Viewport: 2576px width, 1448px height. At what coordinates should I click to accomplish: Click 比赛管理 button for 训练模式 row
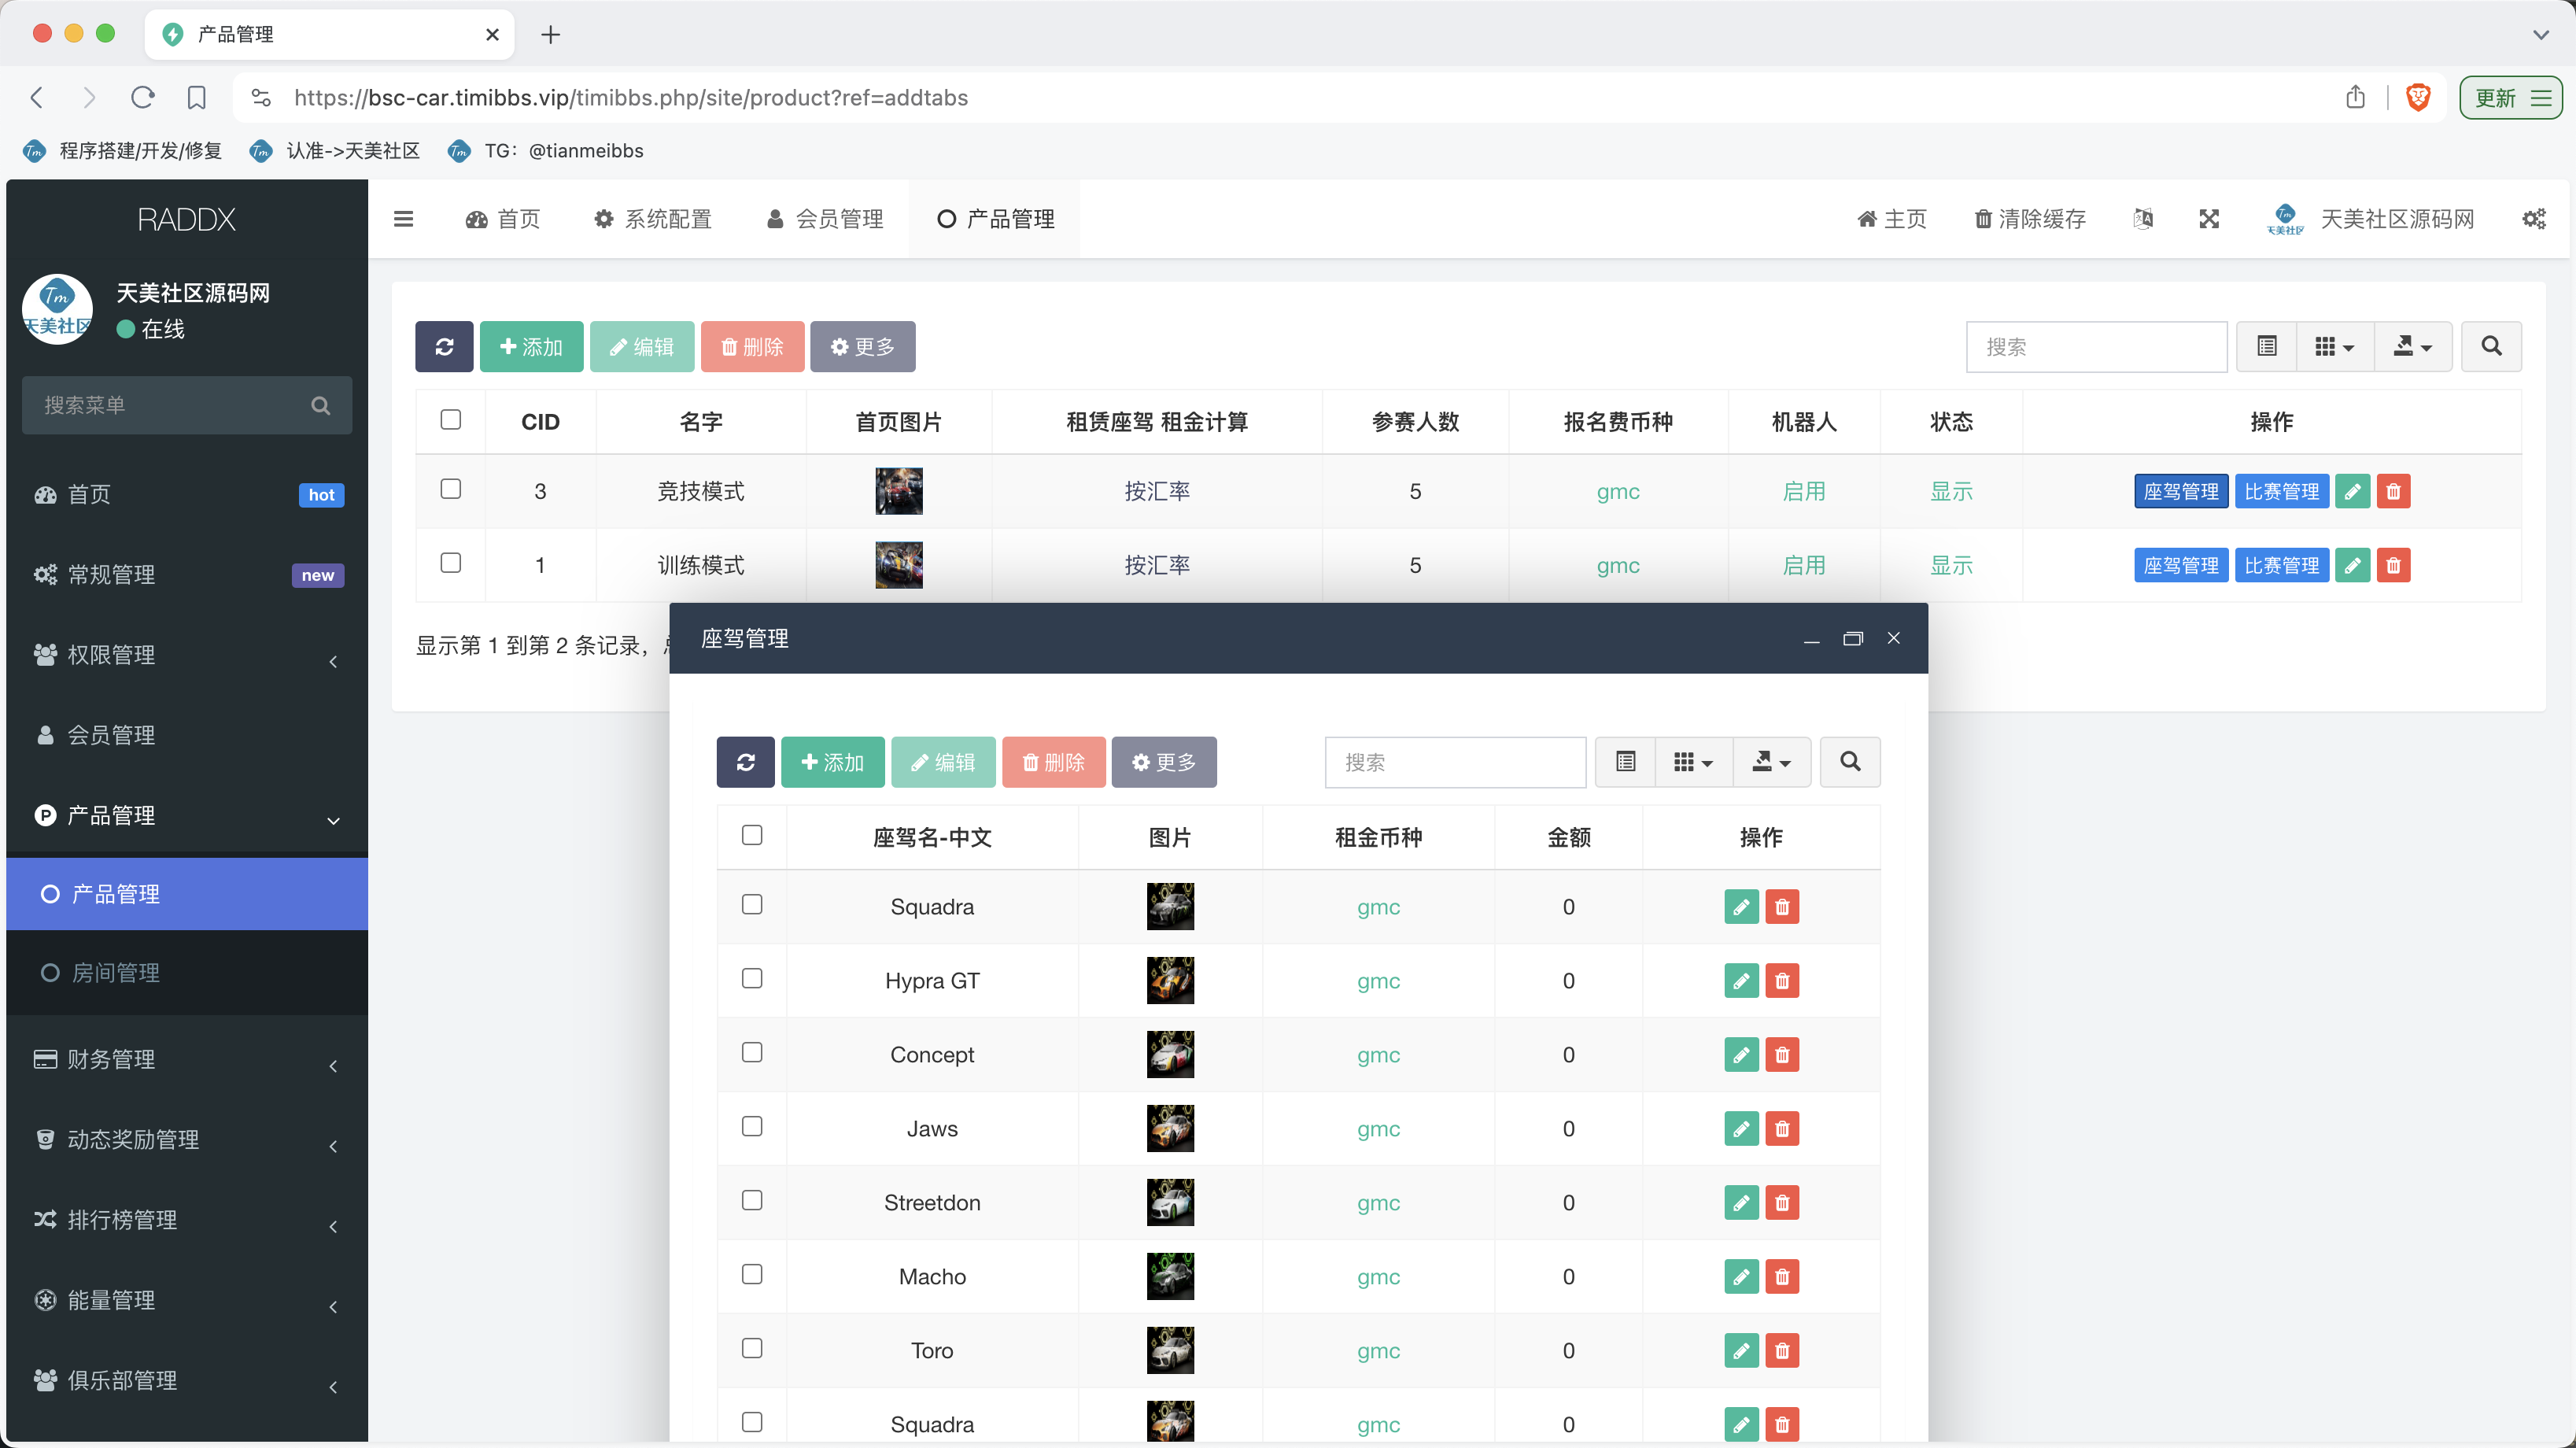(2281, 565)
